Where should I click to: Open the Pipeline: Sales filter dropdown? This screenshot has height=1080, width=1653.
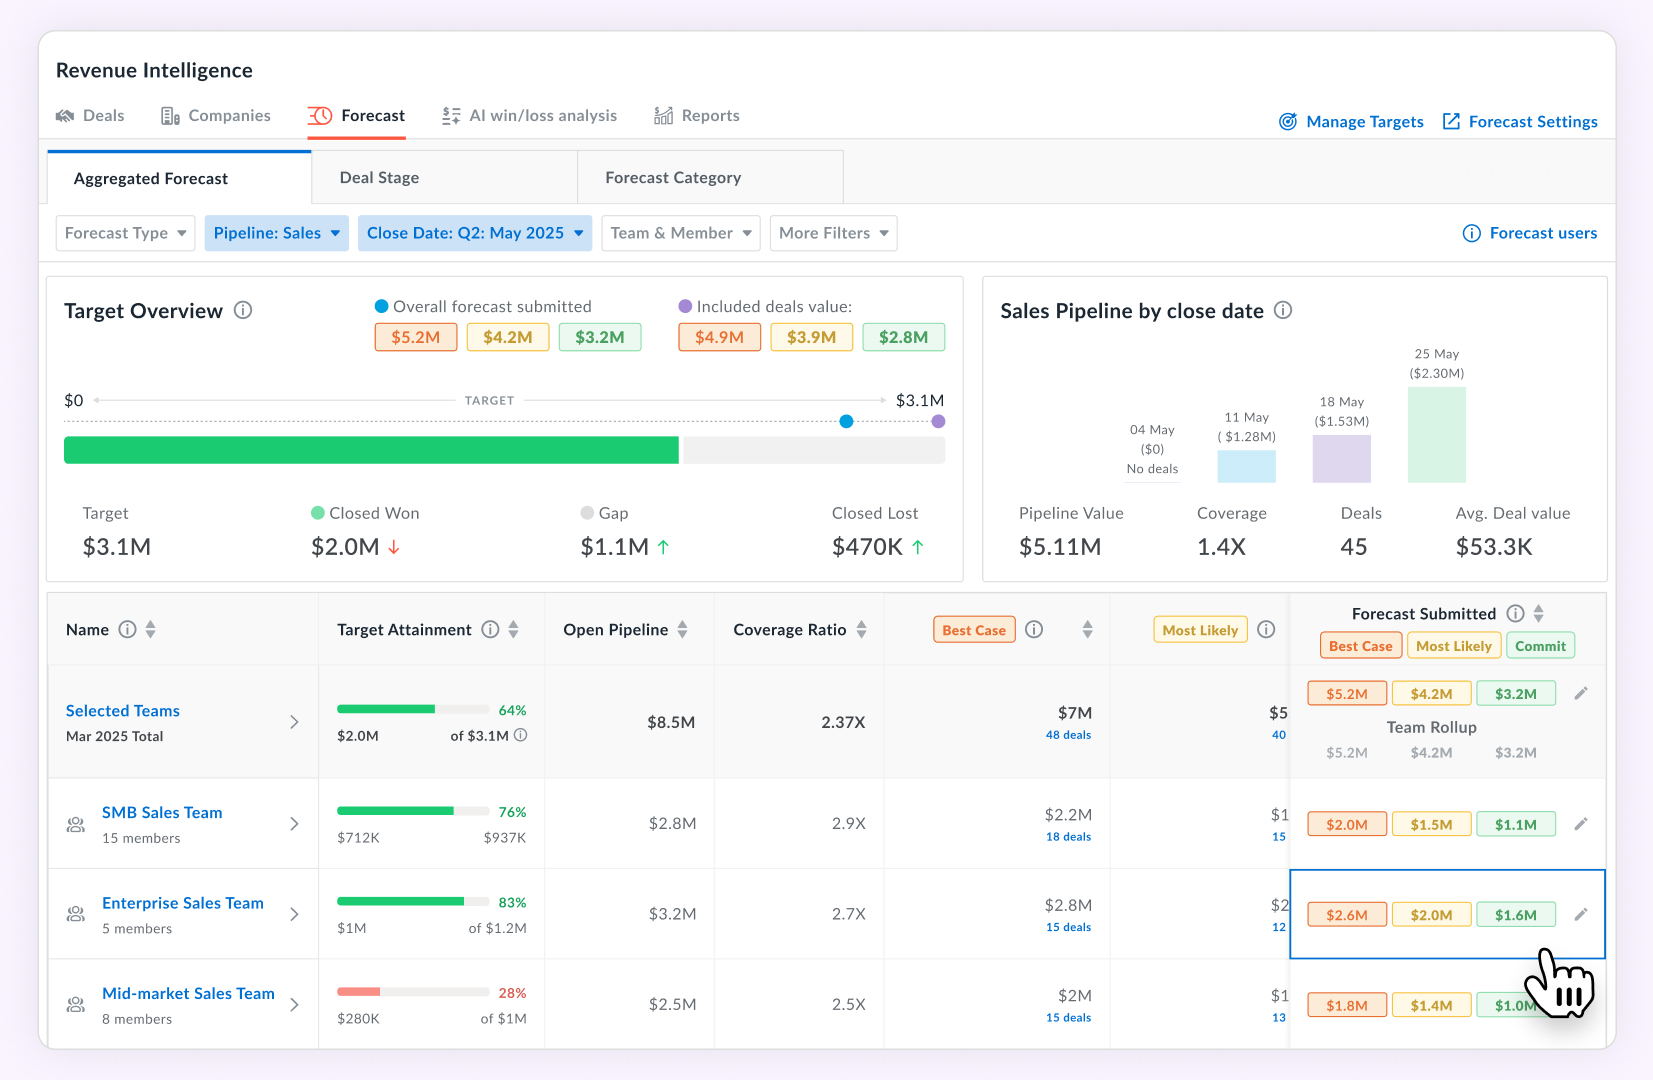click(277, 233)
